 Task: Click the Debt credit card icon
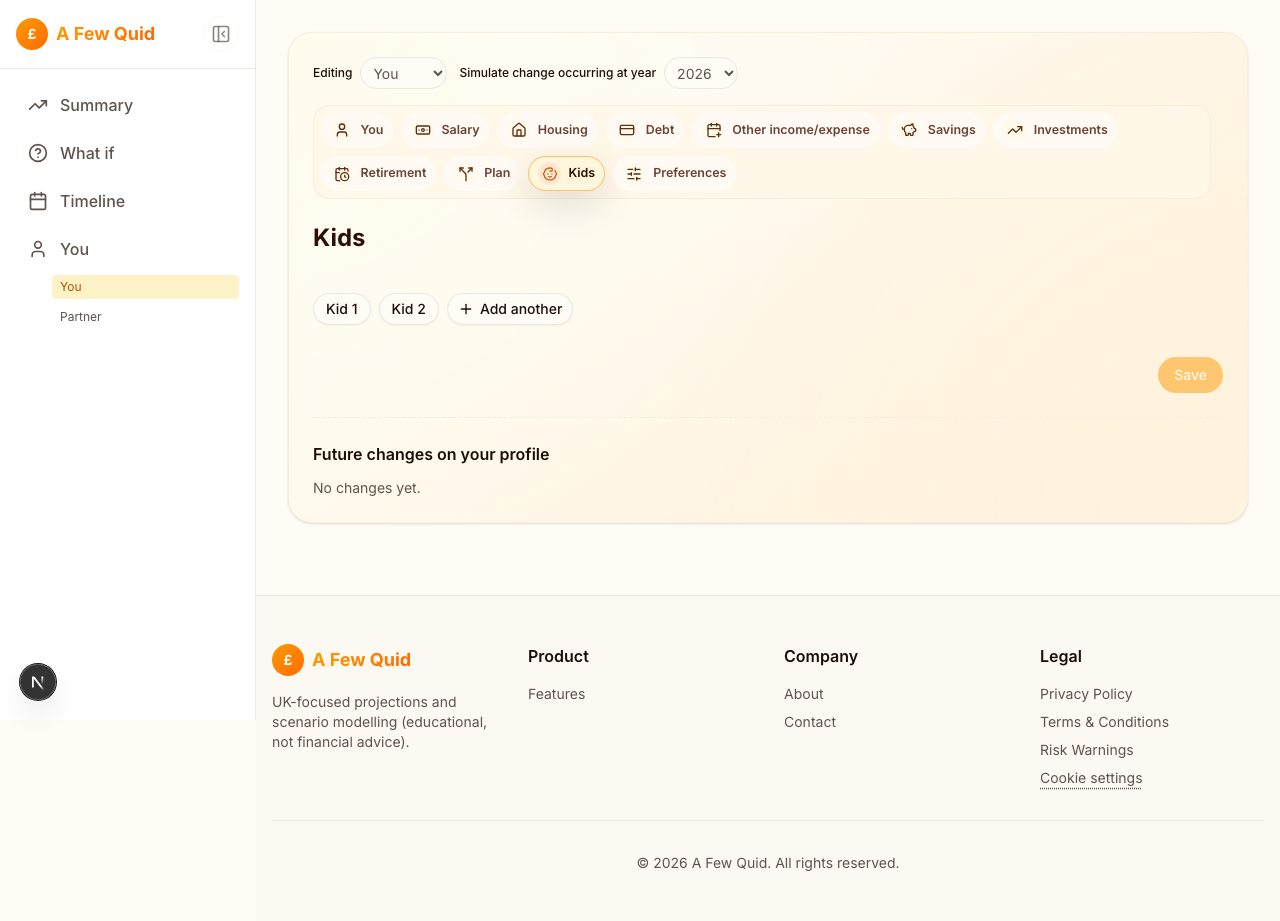(627, 130)
